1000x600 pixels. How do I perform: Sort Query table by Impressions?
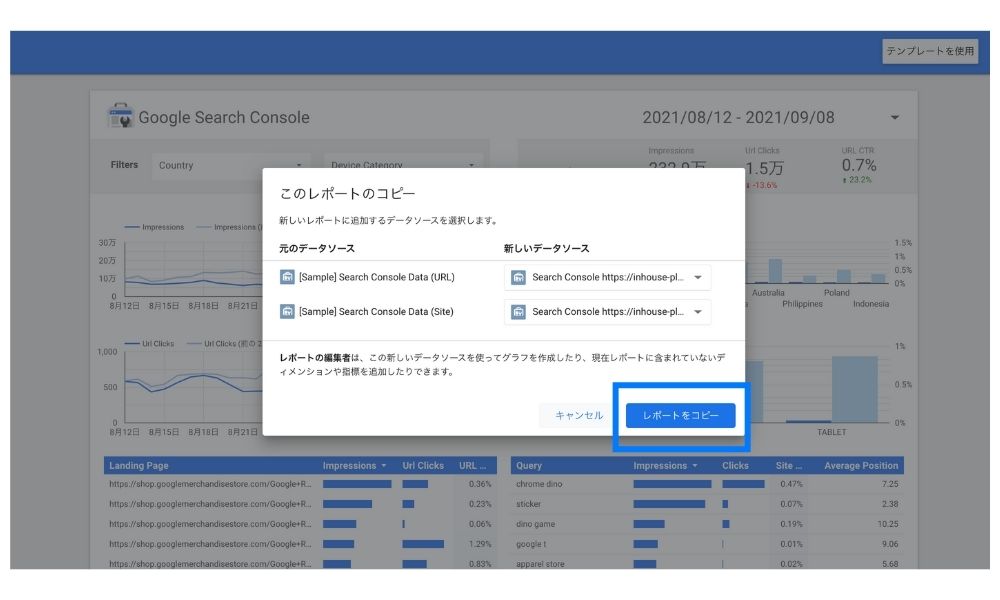(665, 465)
